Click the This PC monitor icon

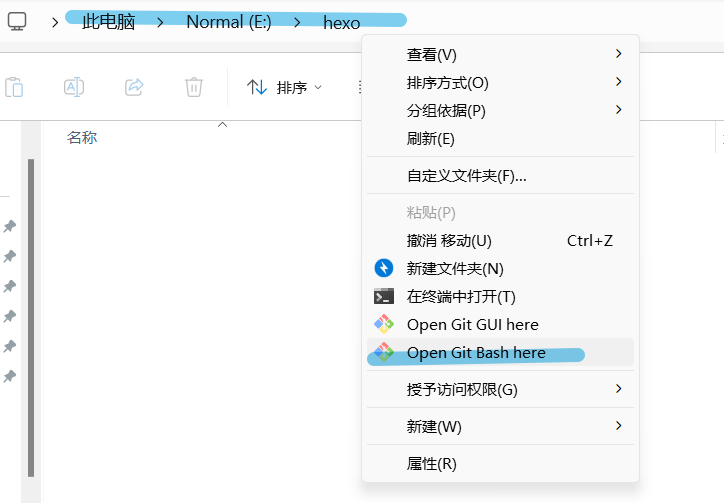pos(18,21)
